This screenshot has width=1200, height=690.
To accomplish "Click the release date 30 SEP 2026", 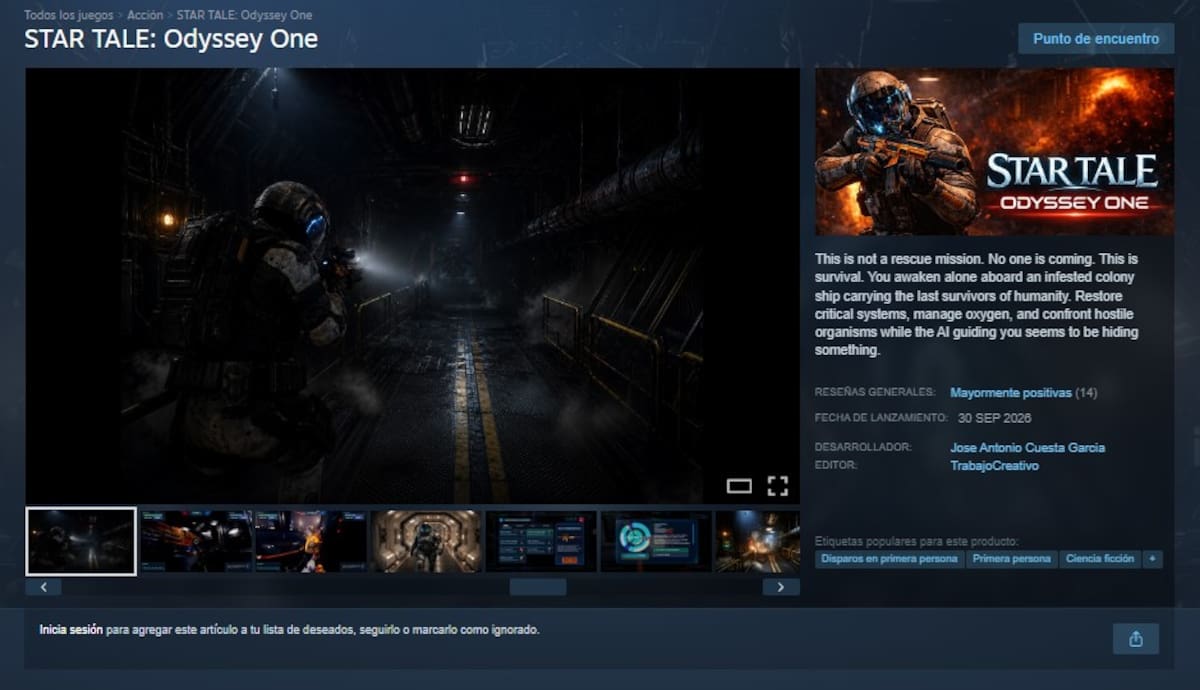I will tap(994, 417).
